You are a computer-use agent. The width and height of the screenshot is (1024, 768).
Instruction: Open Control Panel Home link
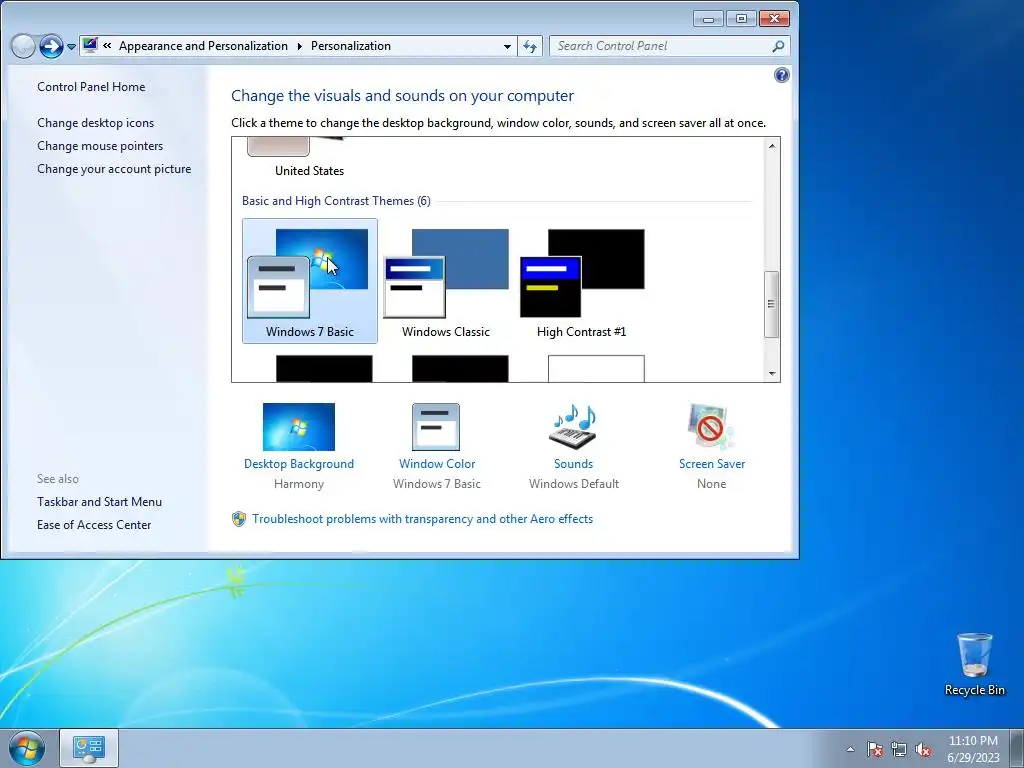tap(91, 86)
